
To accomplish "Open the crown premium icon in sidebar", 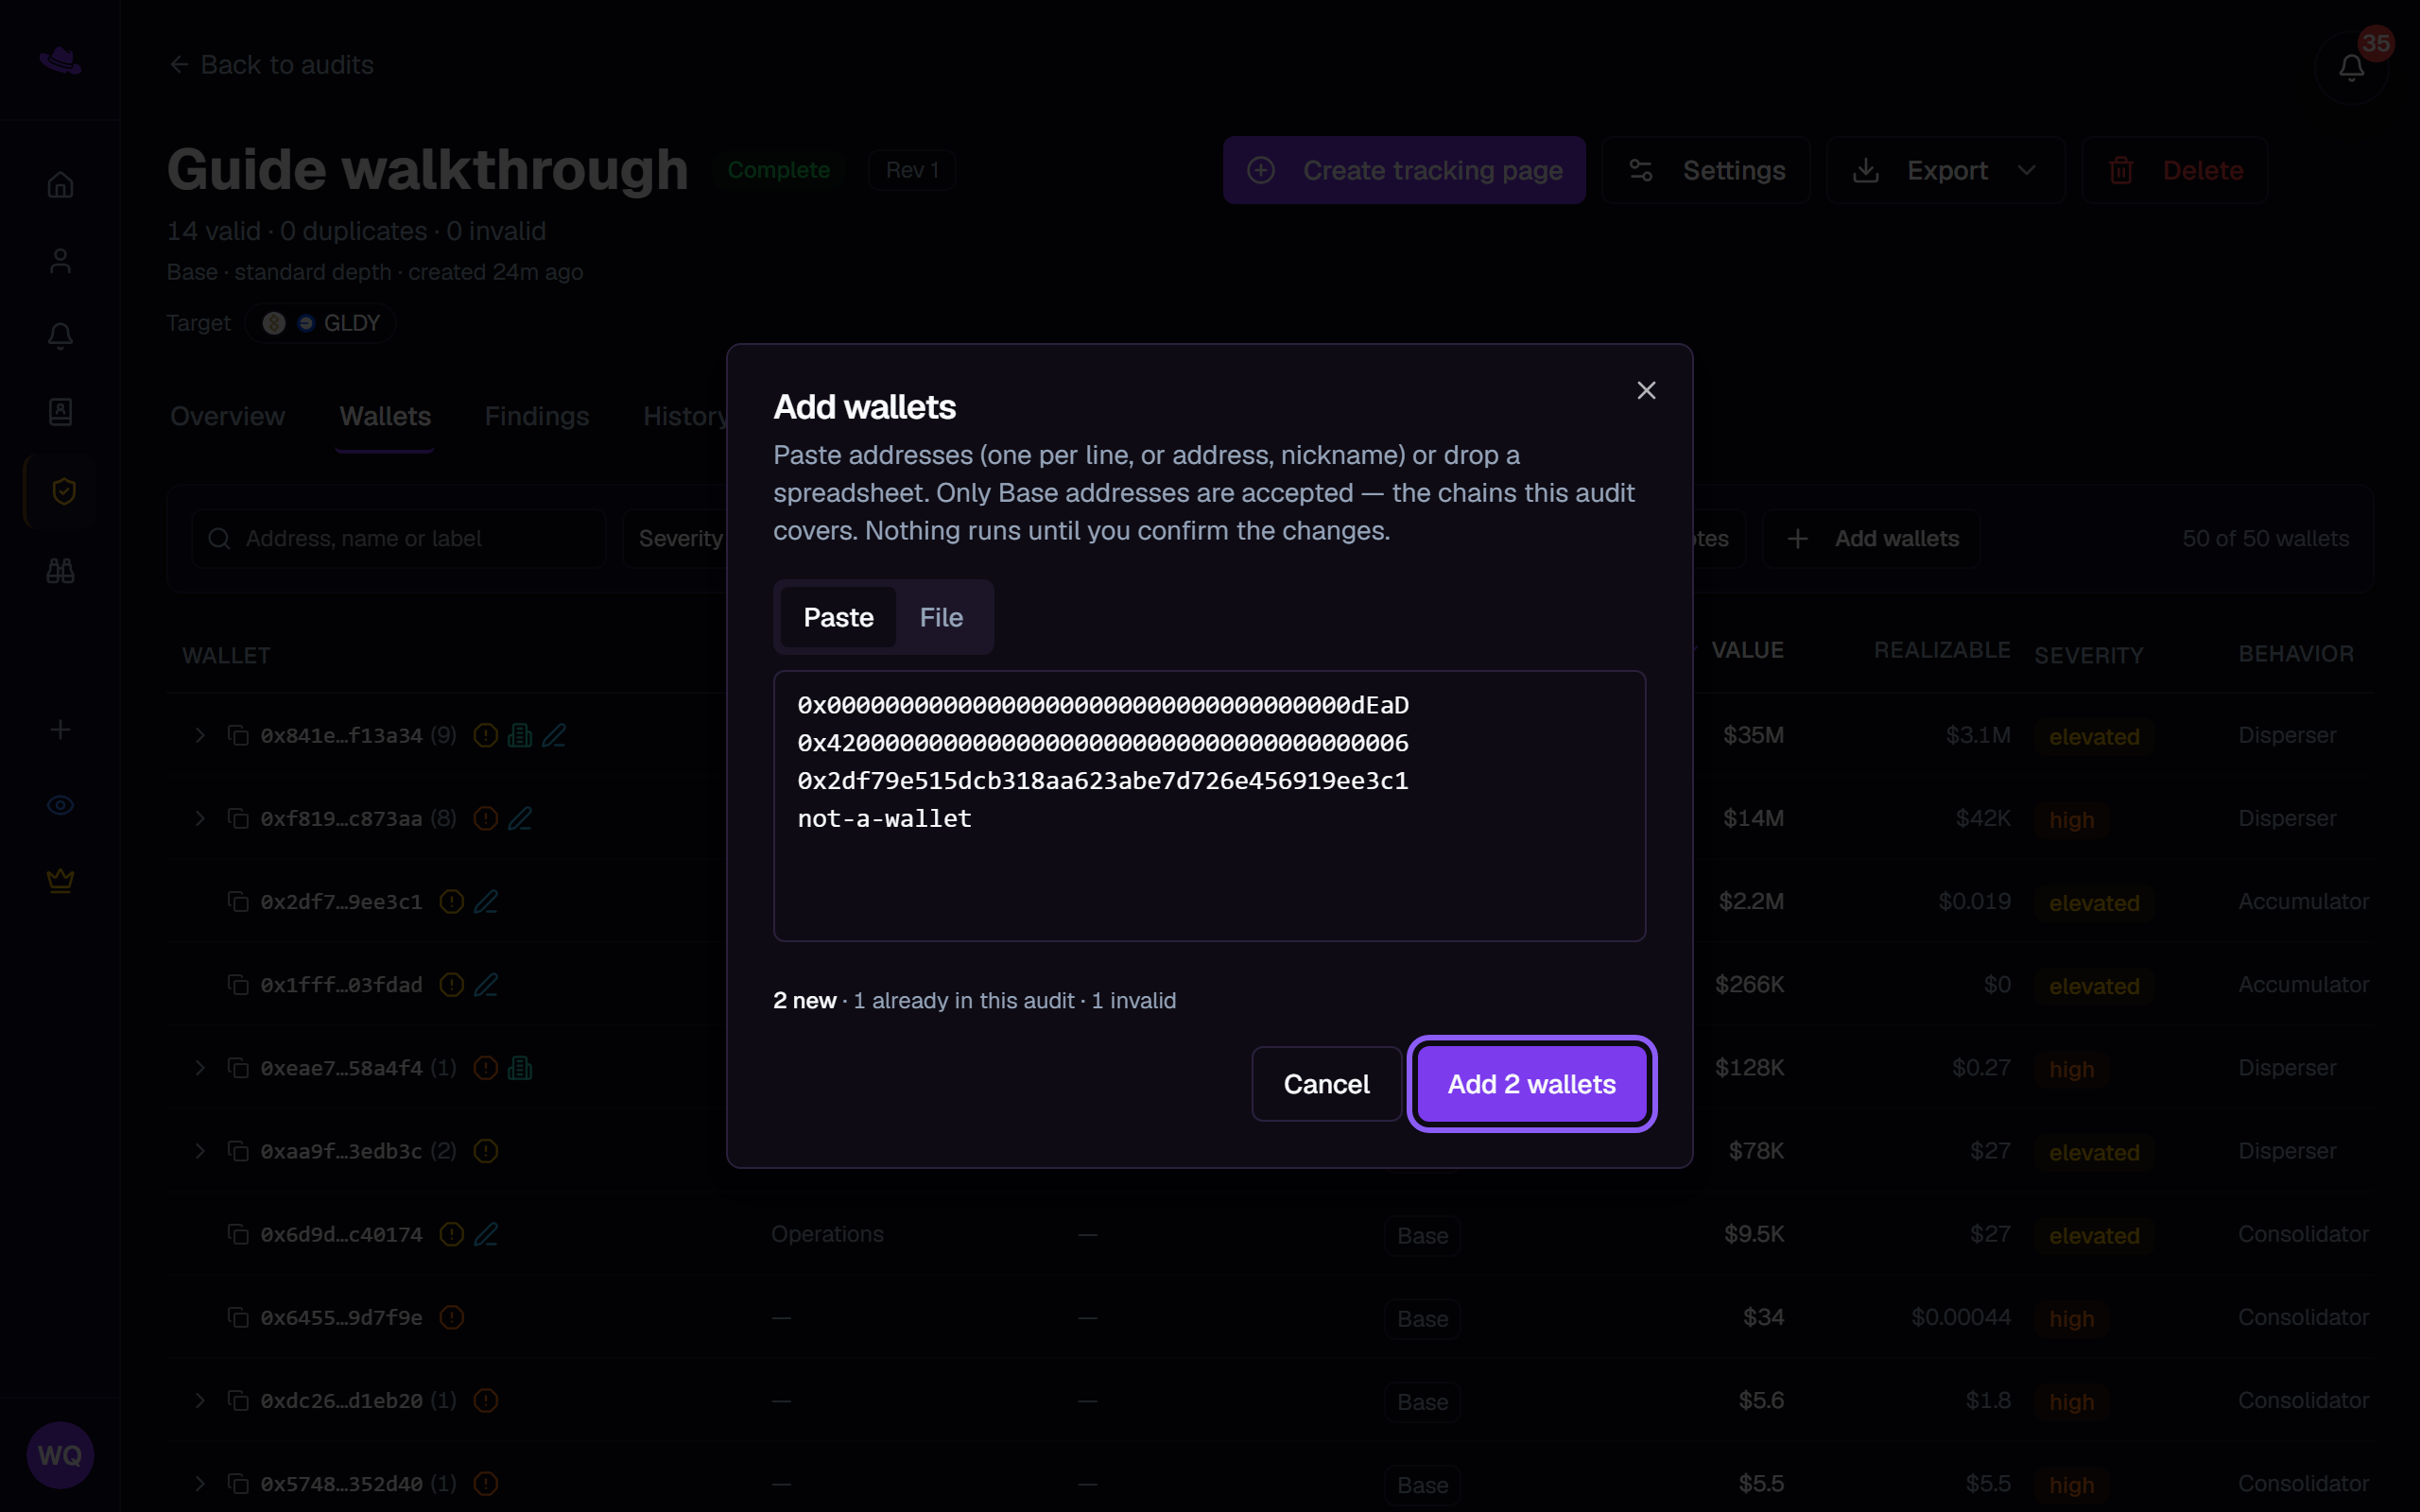I will 61,881.
